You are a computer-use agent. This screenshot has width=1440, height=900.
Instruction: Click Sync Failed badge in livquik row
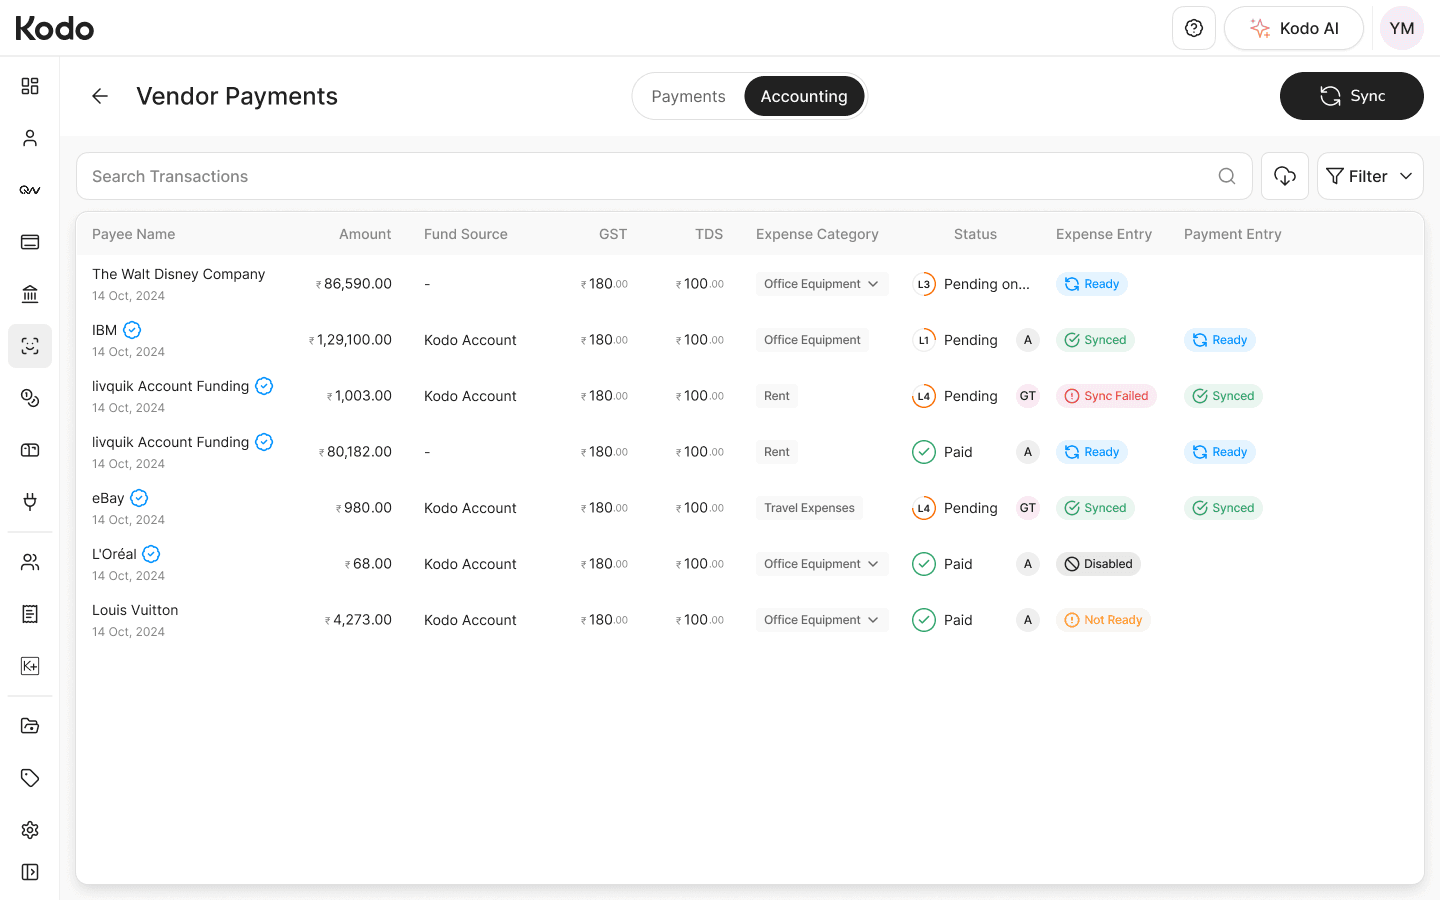(1106, 396)
